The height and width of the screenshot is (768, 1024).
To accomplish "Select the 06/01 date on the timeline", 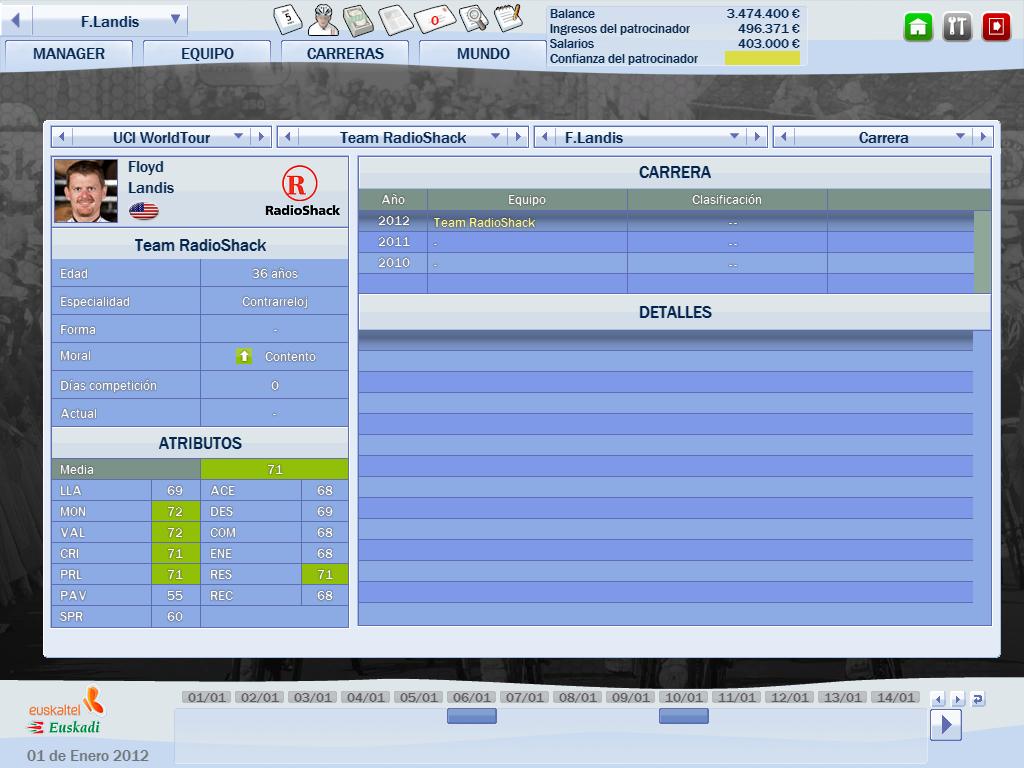I will coord(470,697).
